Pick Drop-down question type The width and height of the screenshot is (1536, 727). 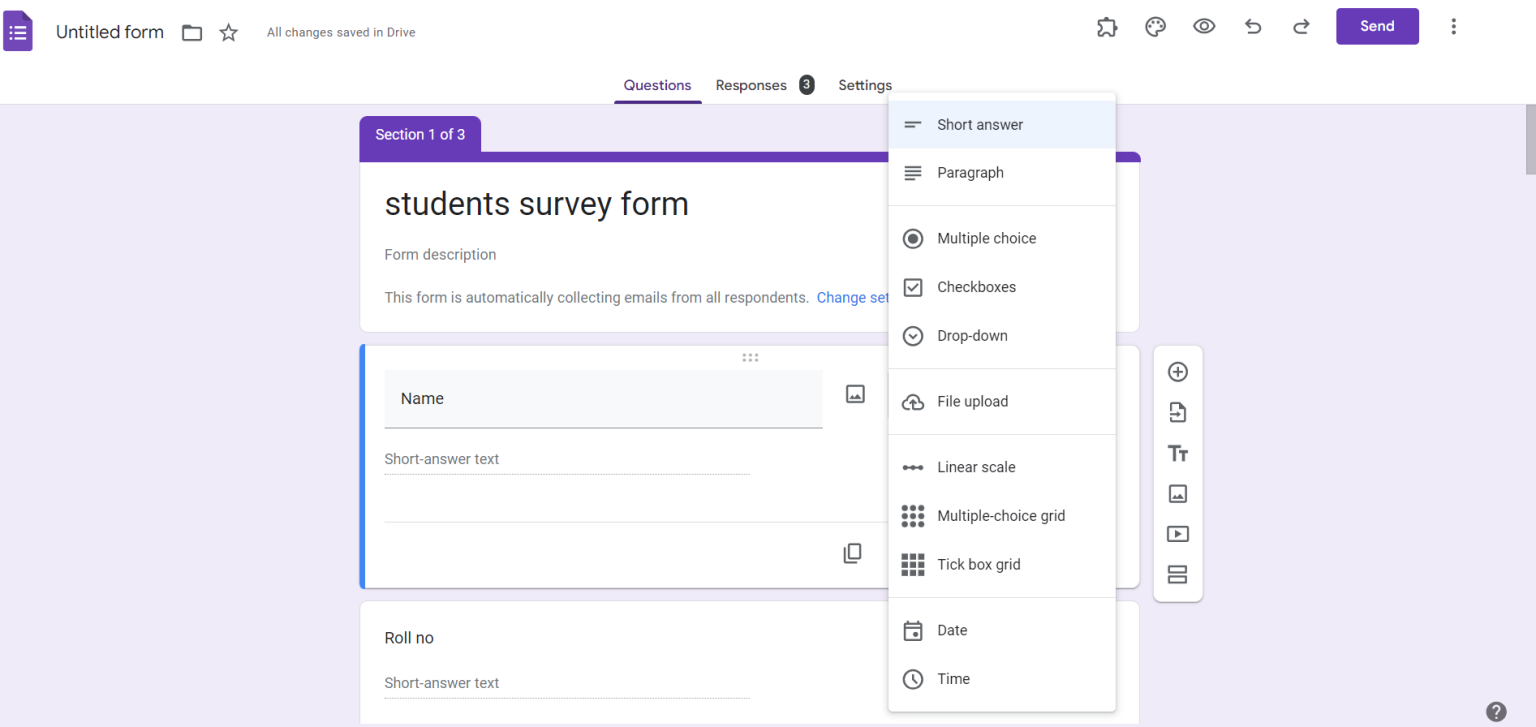coord(1002,336)
